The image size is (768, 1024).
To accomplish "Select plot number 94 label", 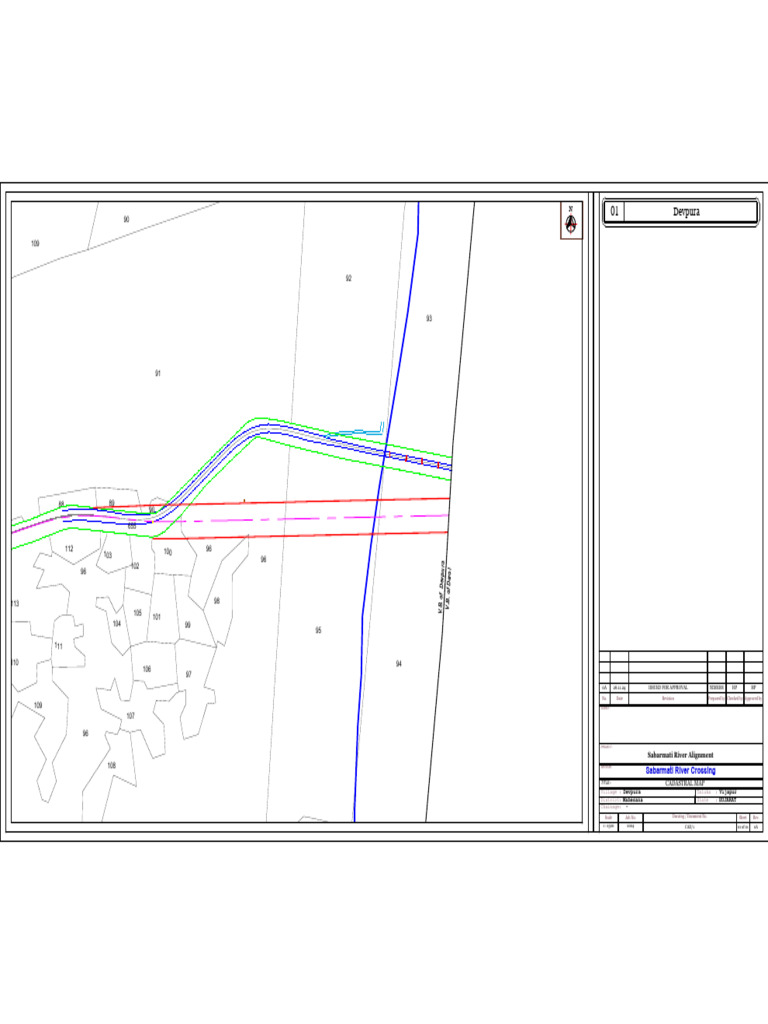I will coord(398,664).
